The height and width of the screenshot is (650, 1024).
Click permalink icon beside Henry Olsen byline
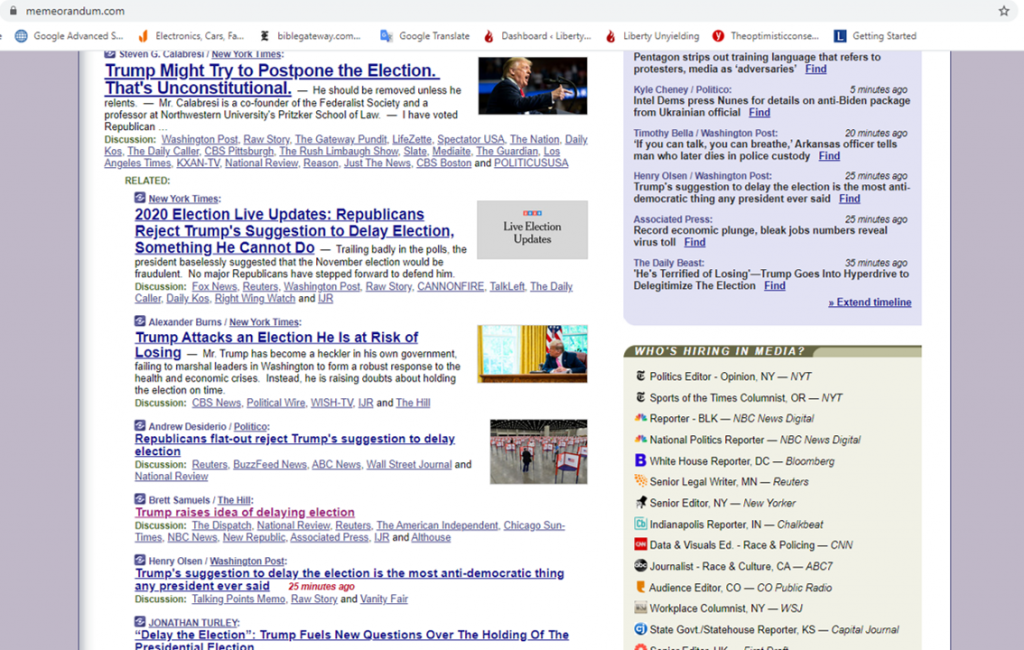(x=140, y=560)
